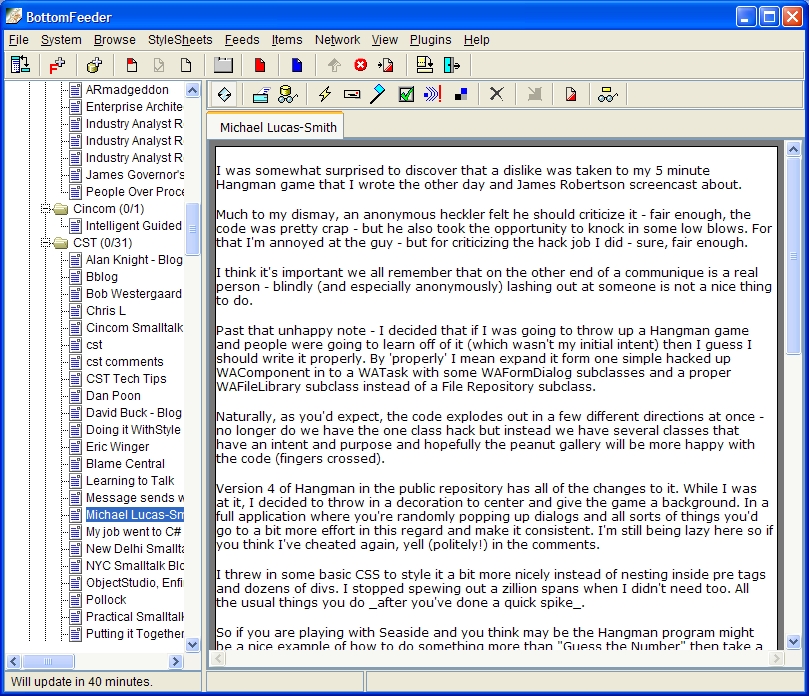
Task: Click the red F plus add feed icon
Action: tap(56, 65)
